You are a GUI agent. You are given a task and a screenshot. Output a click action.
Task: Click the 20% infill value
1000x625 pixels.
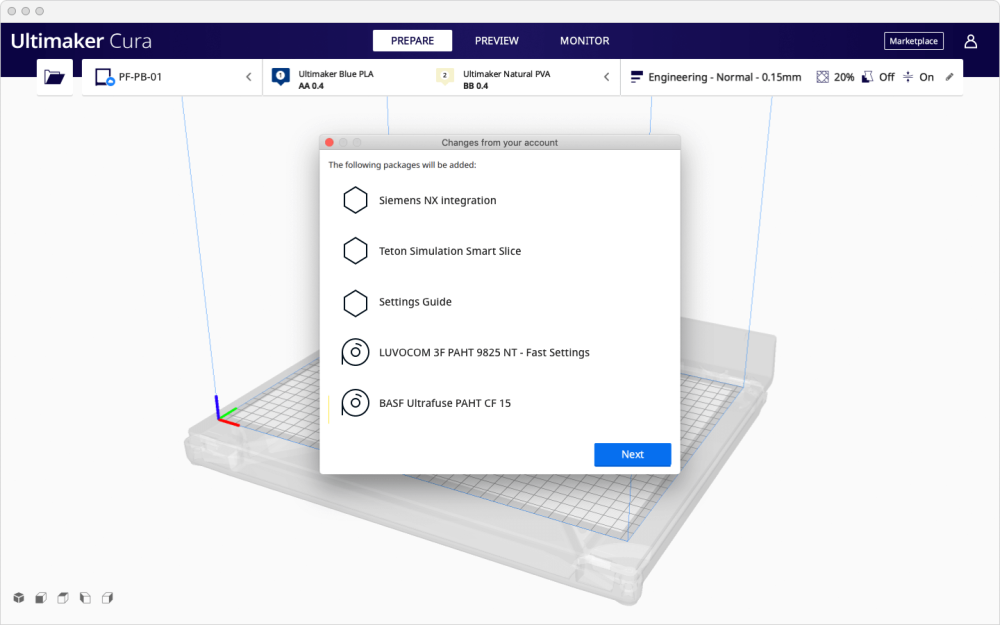tap(844, 77)
